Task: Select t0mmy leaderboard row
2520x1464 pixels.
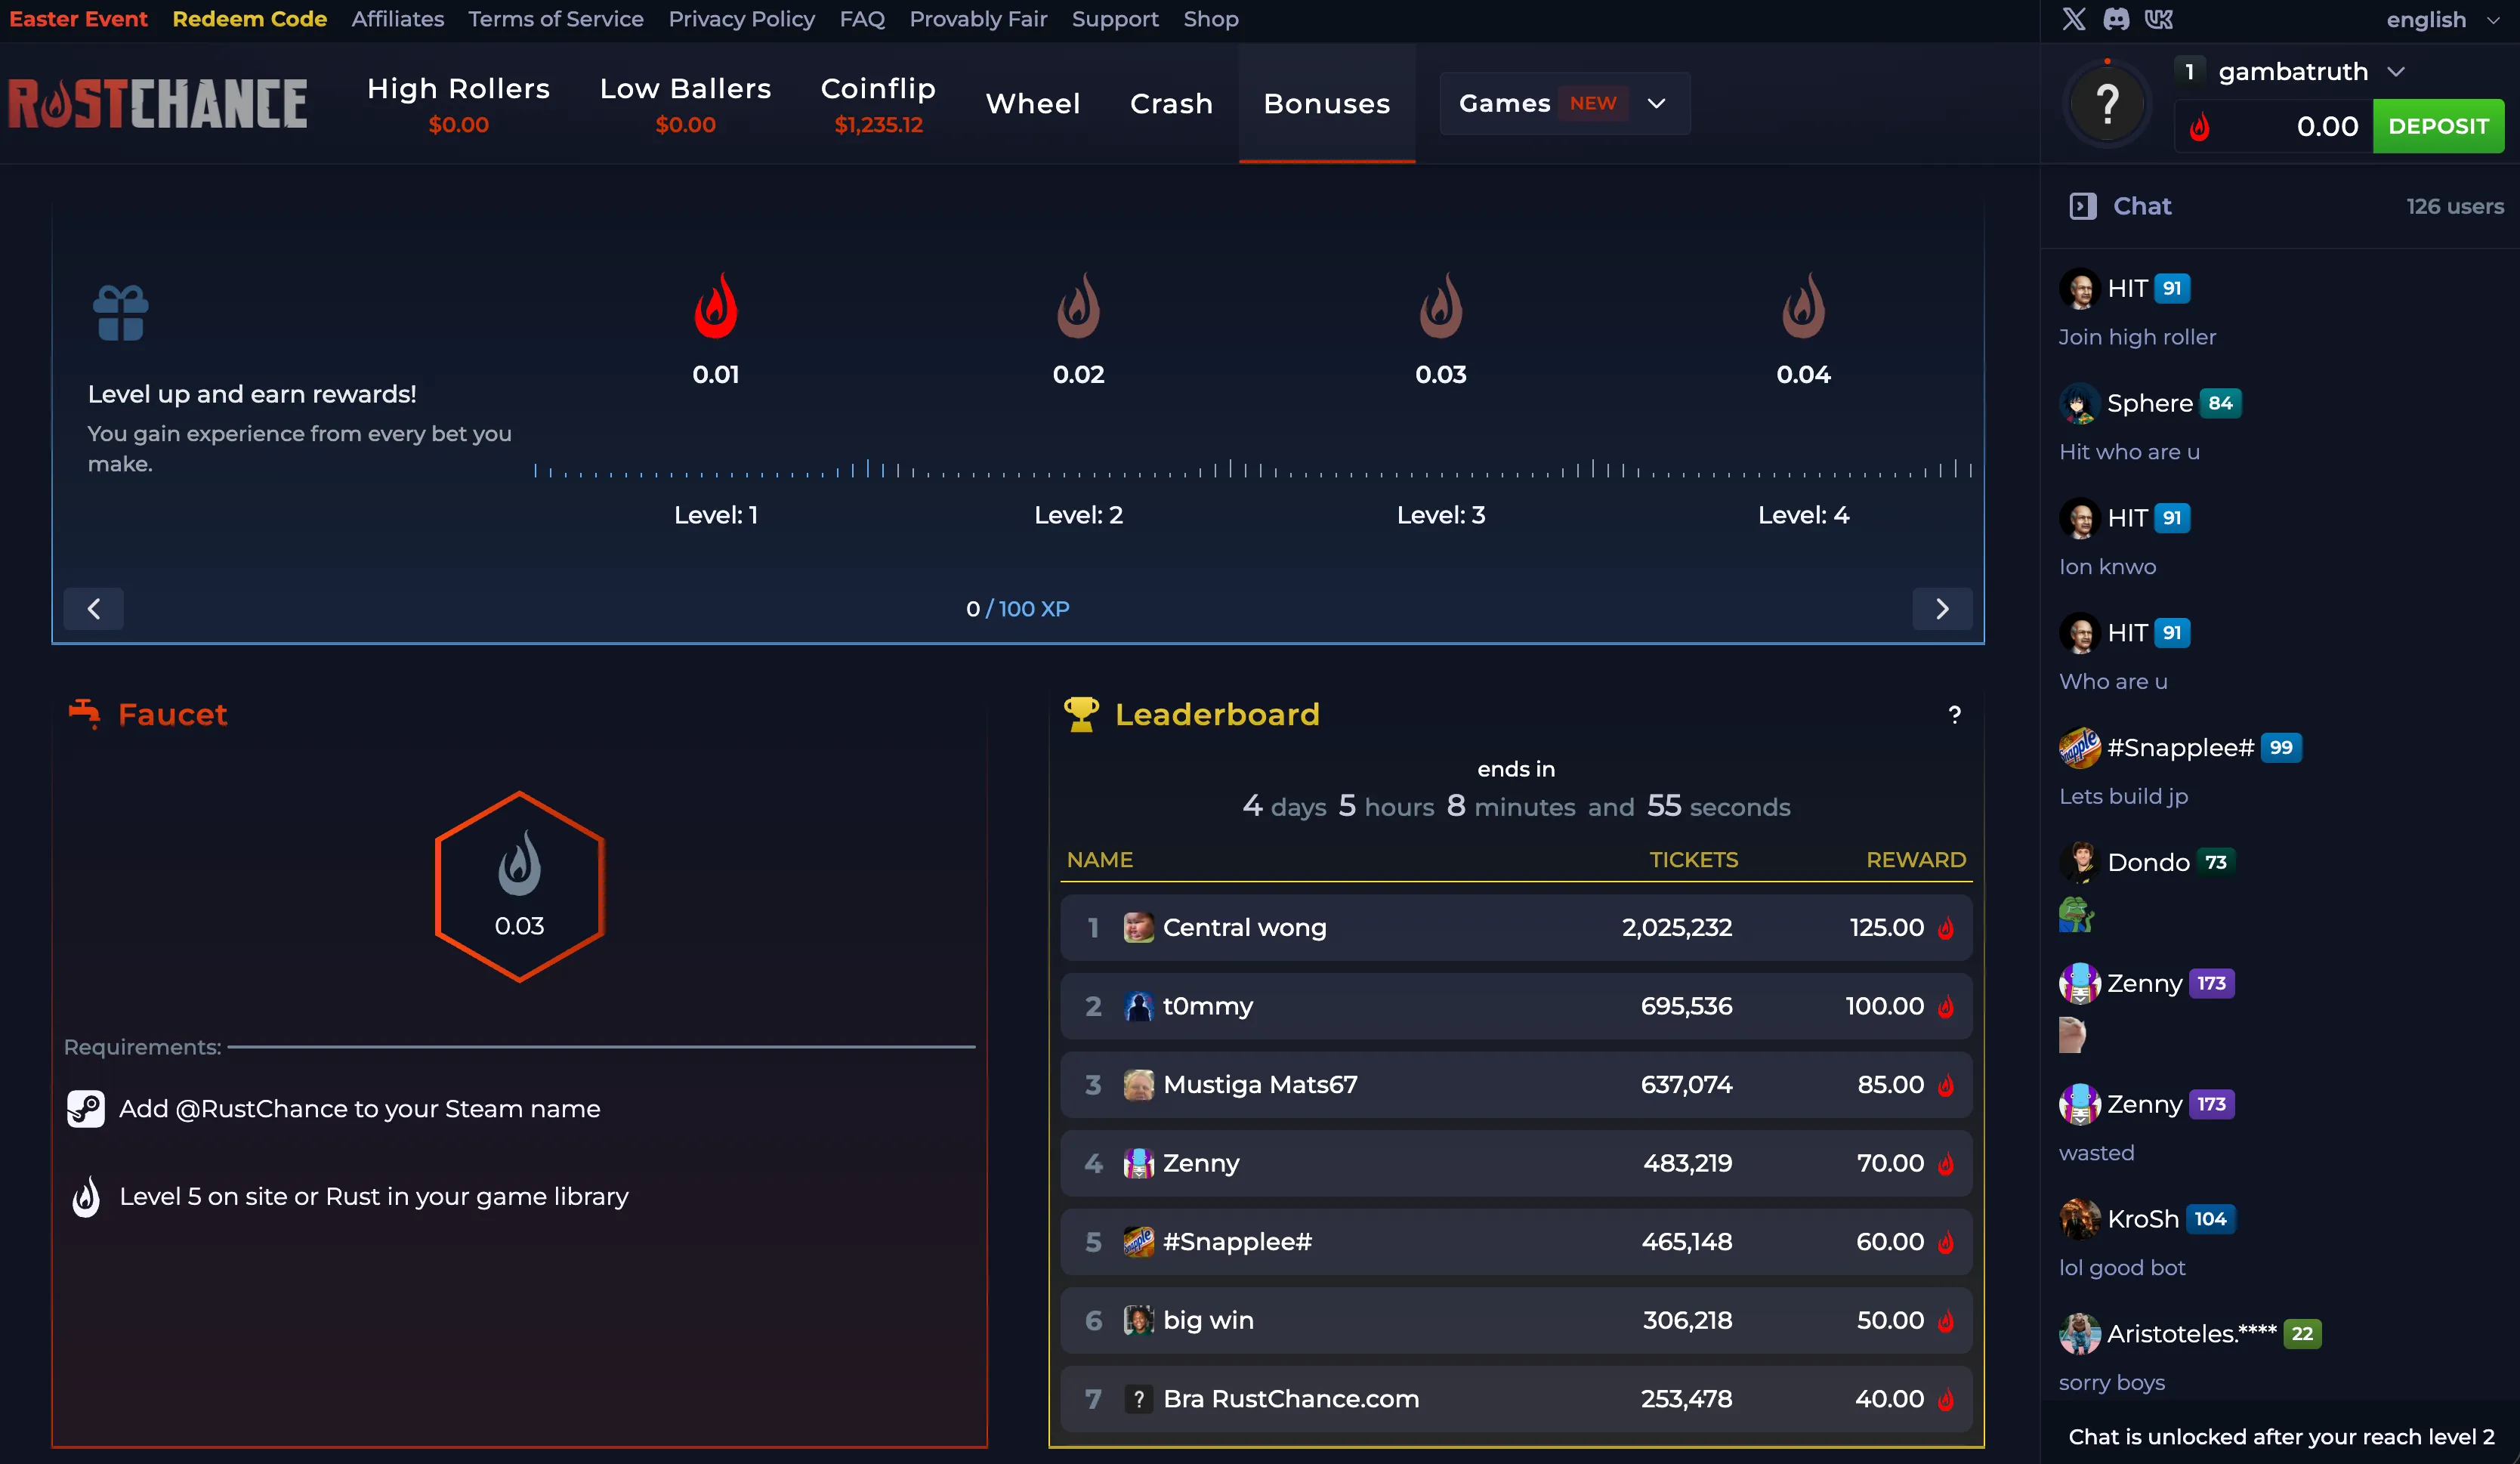Action: 1516,1006
